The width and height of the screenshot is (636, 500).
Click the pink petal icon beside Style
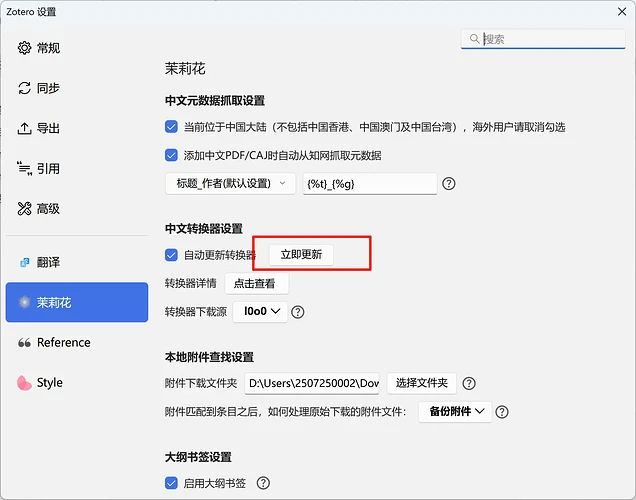click(x=24, y=382)
